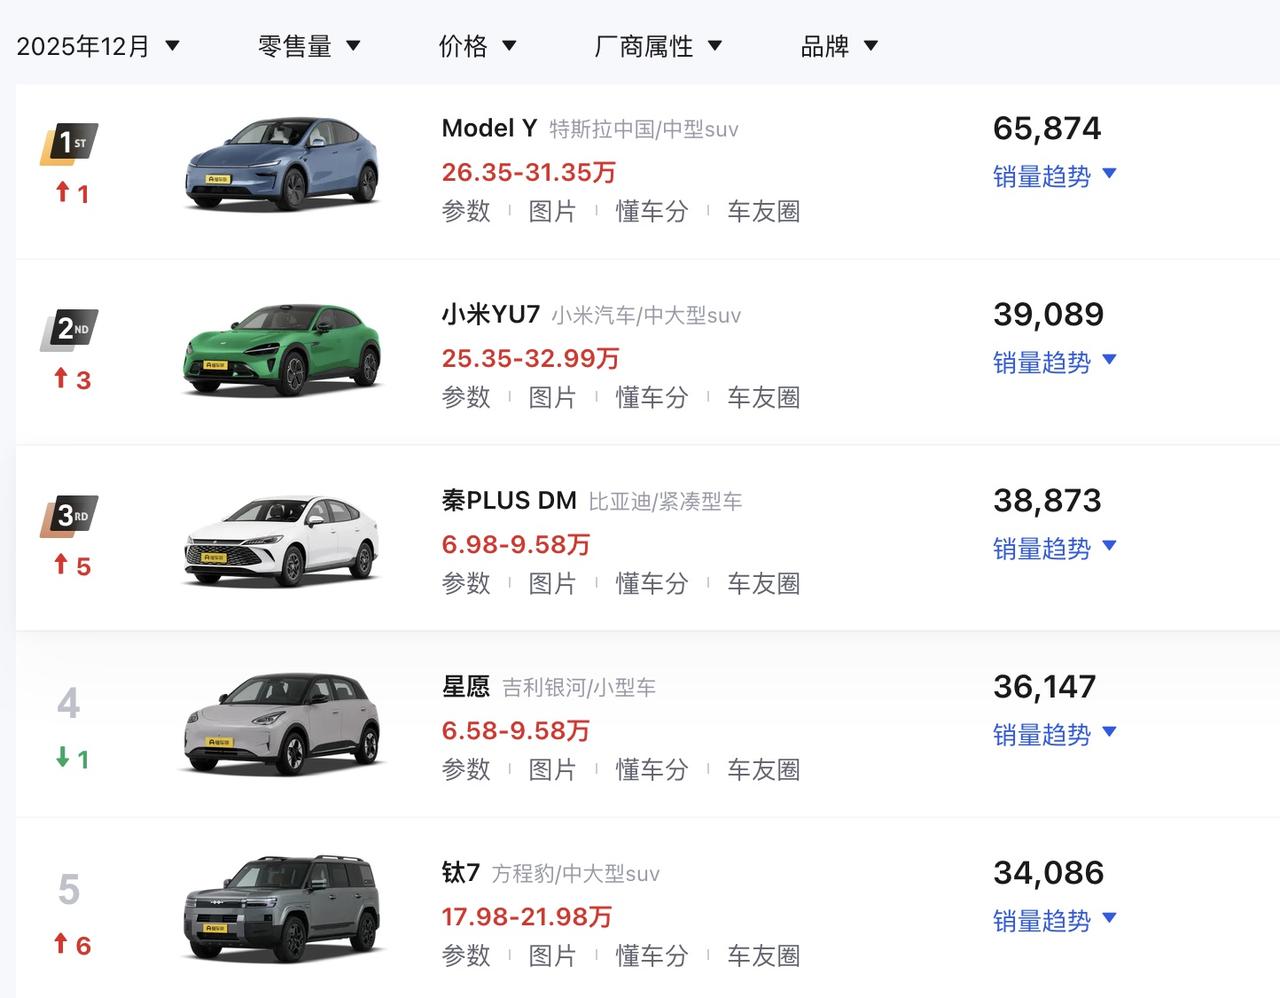
Task: Click the silver 2ND rank badge
Action: [70, 328]
